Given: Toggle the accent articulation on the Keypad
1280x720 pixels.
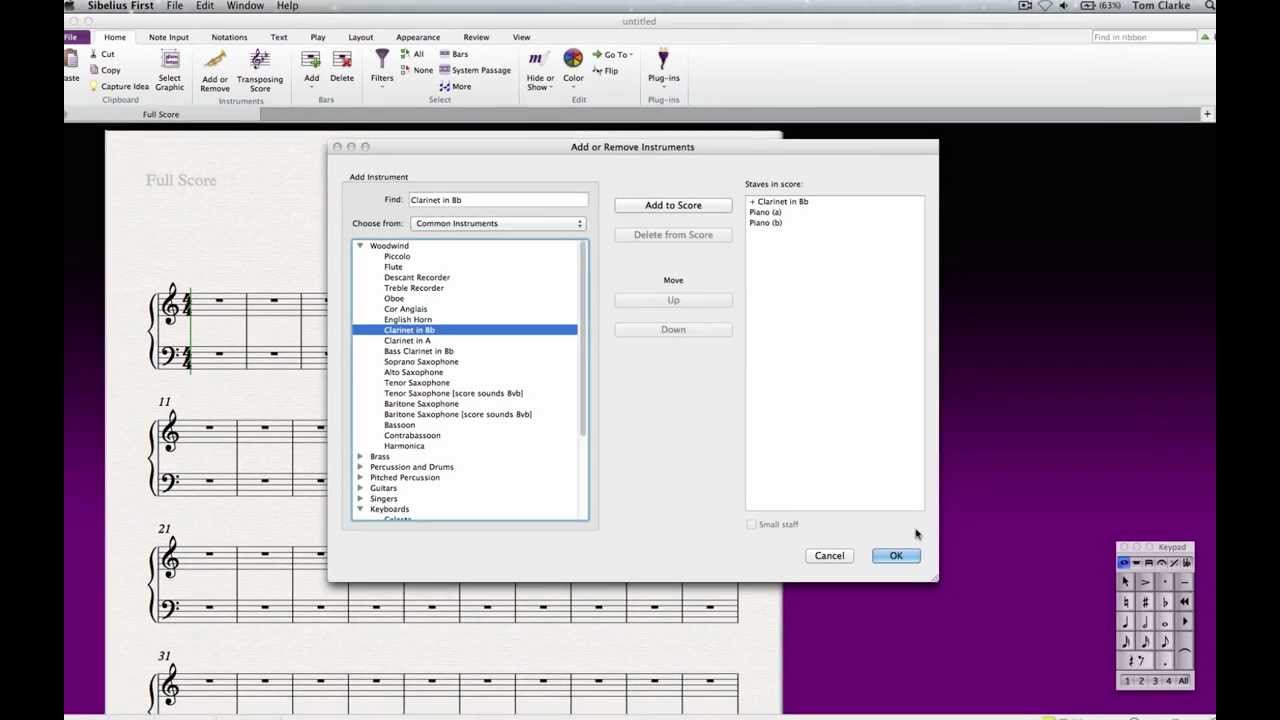Looking at the screenshot, I should click(x=1145, y=582).
